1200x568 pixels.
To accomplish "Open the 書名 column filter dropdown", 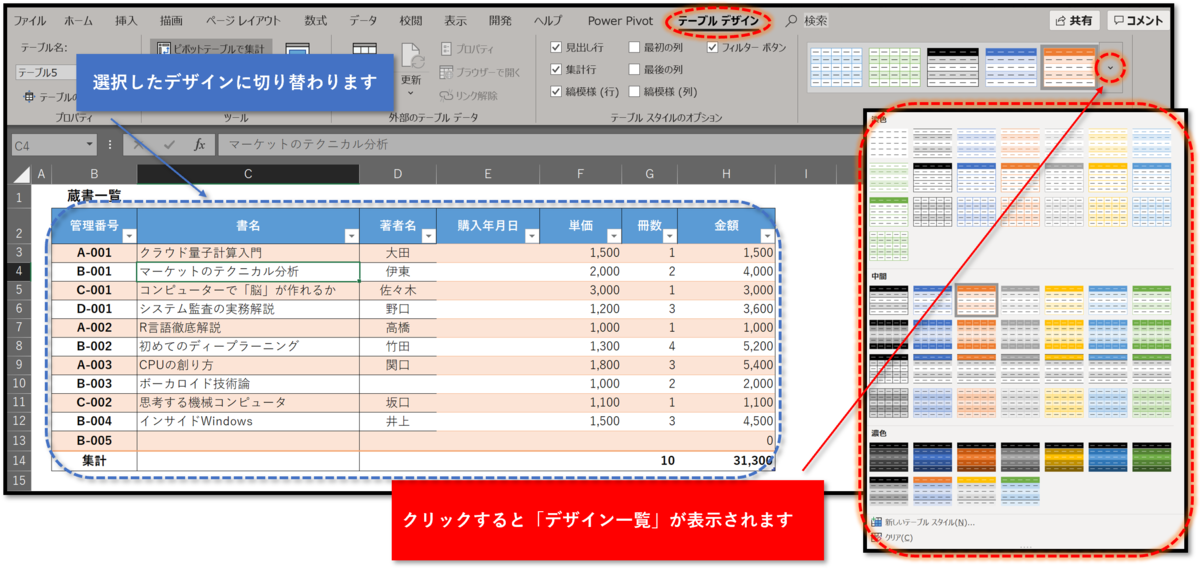I will coord(350,236).
